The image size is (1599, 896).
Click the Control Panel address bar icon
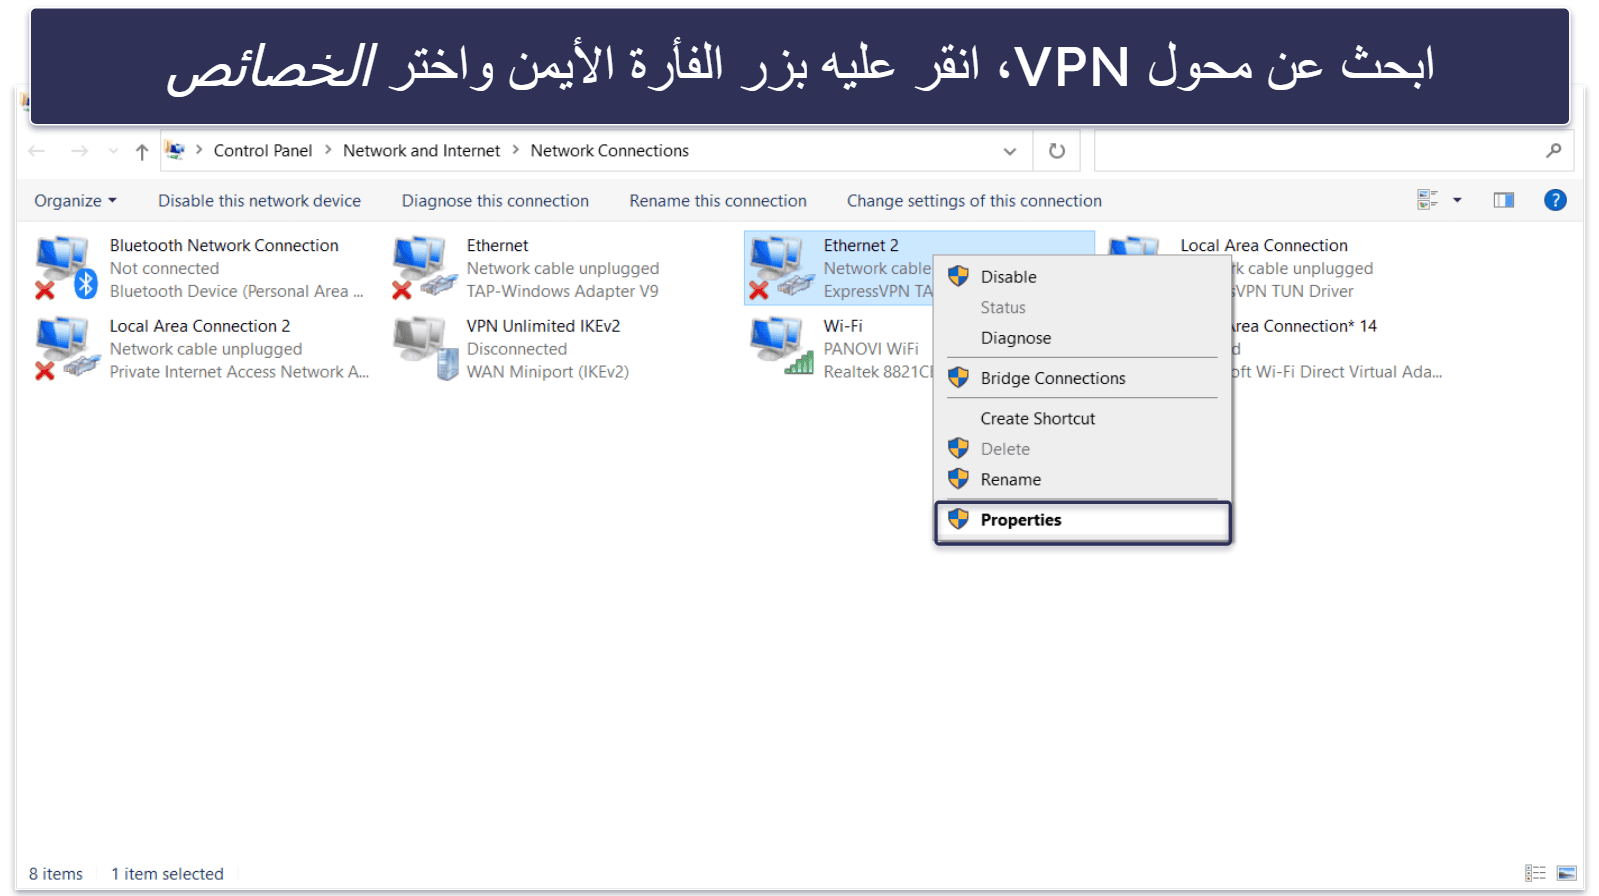click(x=175, y=150)
